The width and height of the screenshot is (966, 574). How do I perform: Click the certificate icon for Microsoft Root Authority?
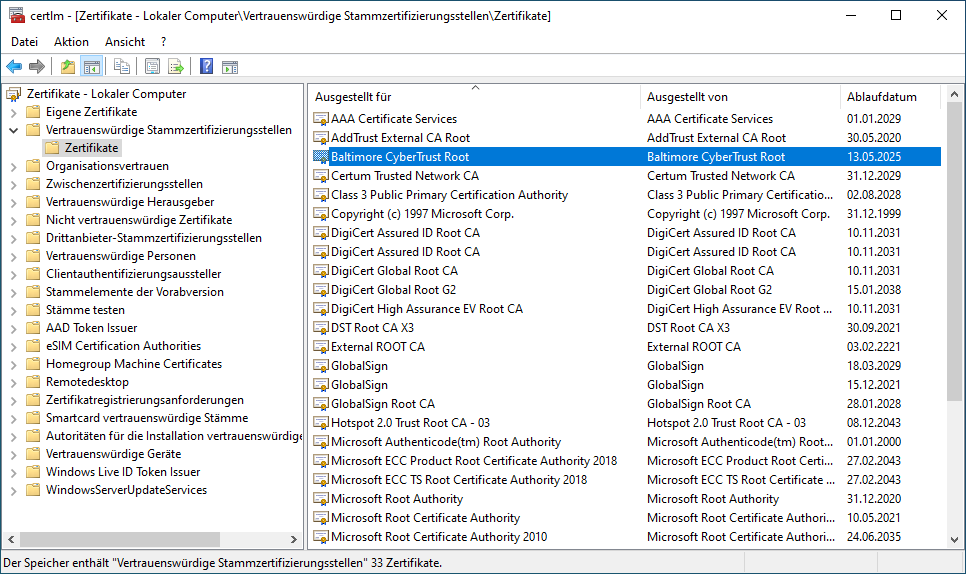pos(320,499)
